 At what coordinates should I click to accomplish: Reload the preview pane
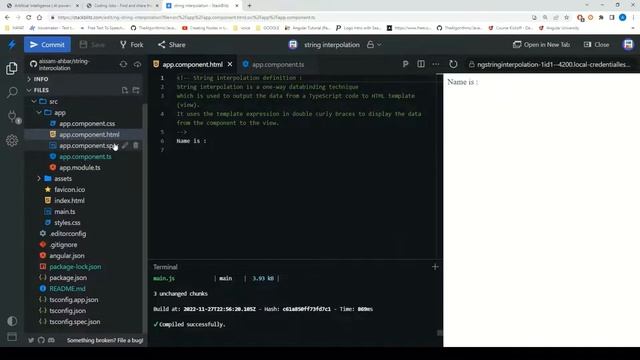pyautogui.click(x=453, y=64)
